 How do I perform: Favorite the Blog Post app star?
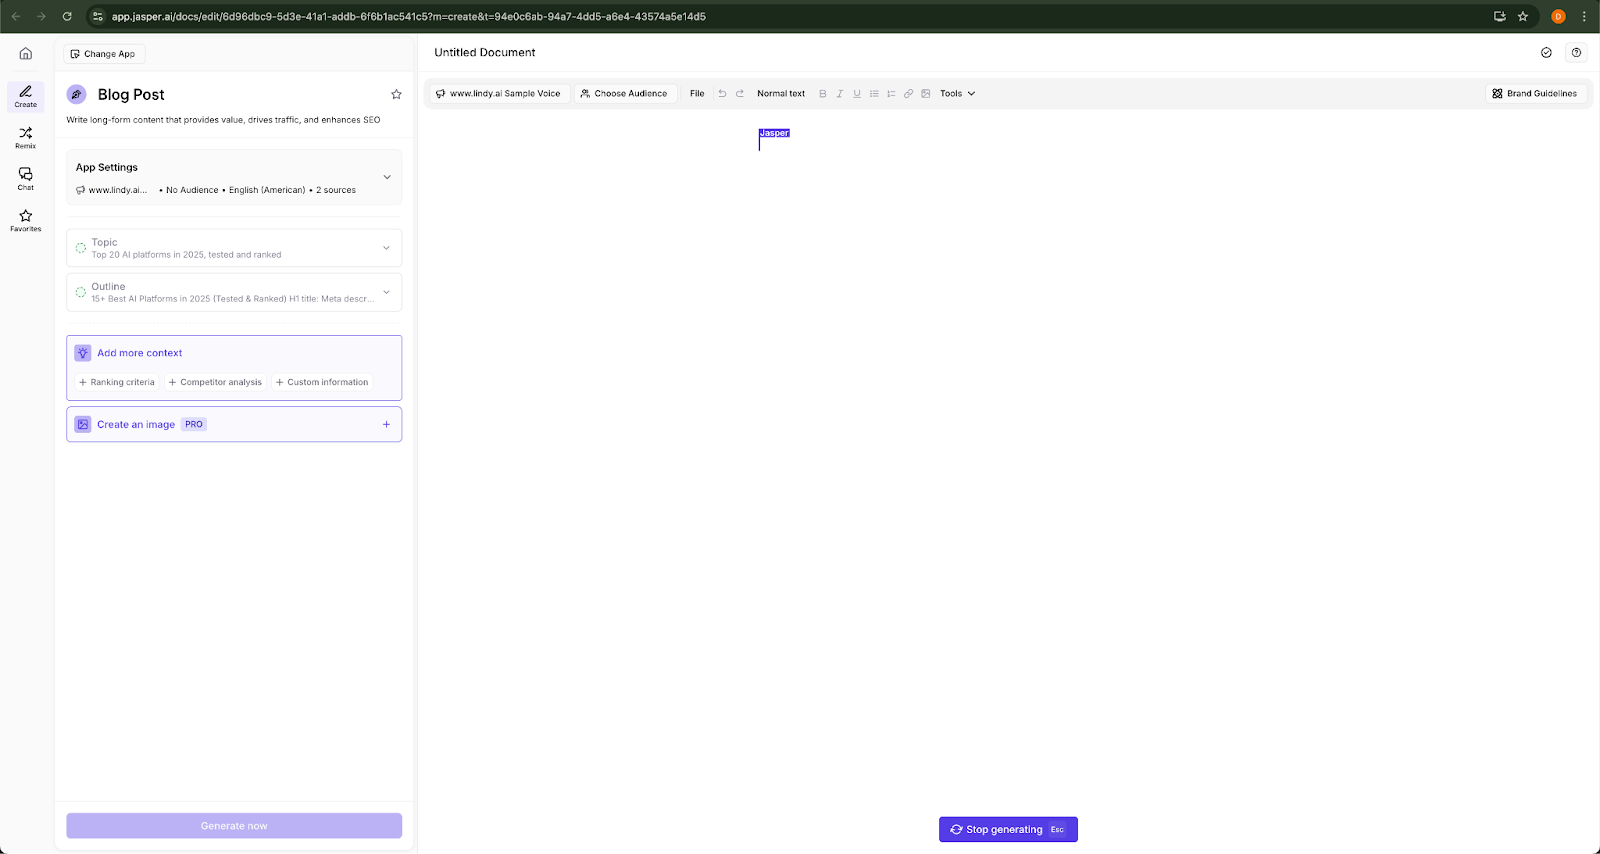click(396, 94)
